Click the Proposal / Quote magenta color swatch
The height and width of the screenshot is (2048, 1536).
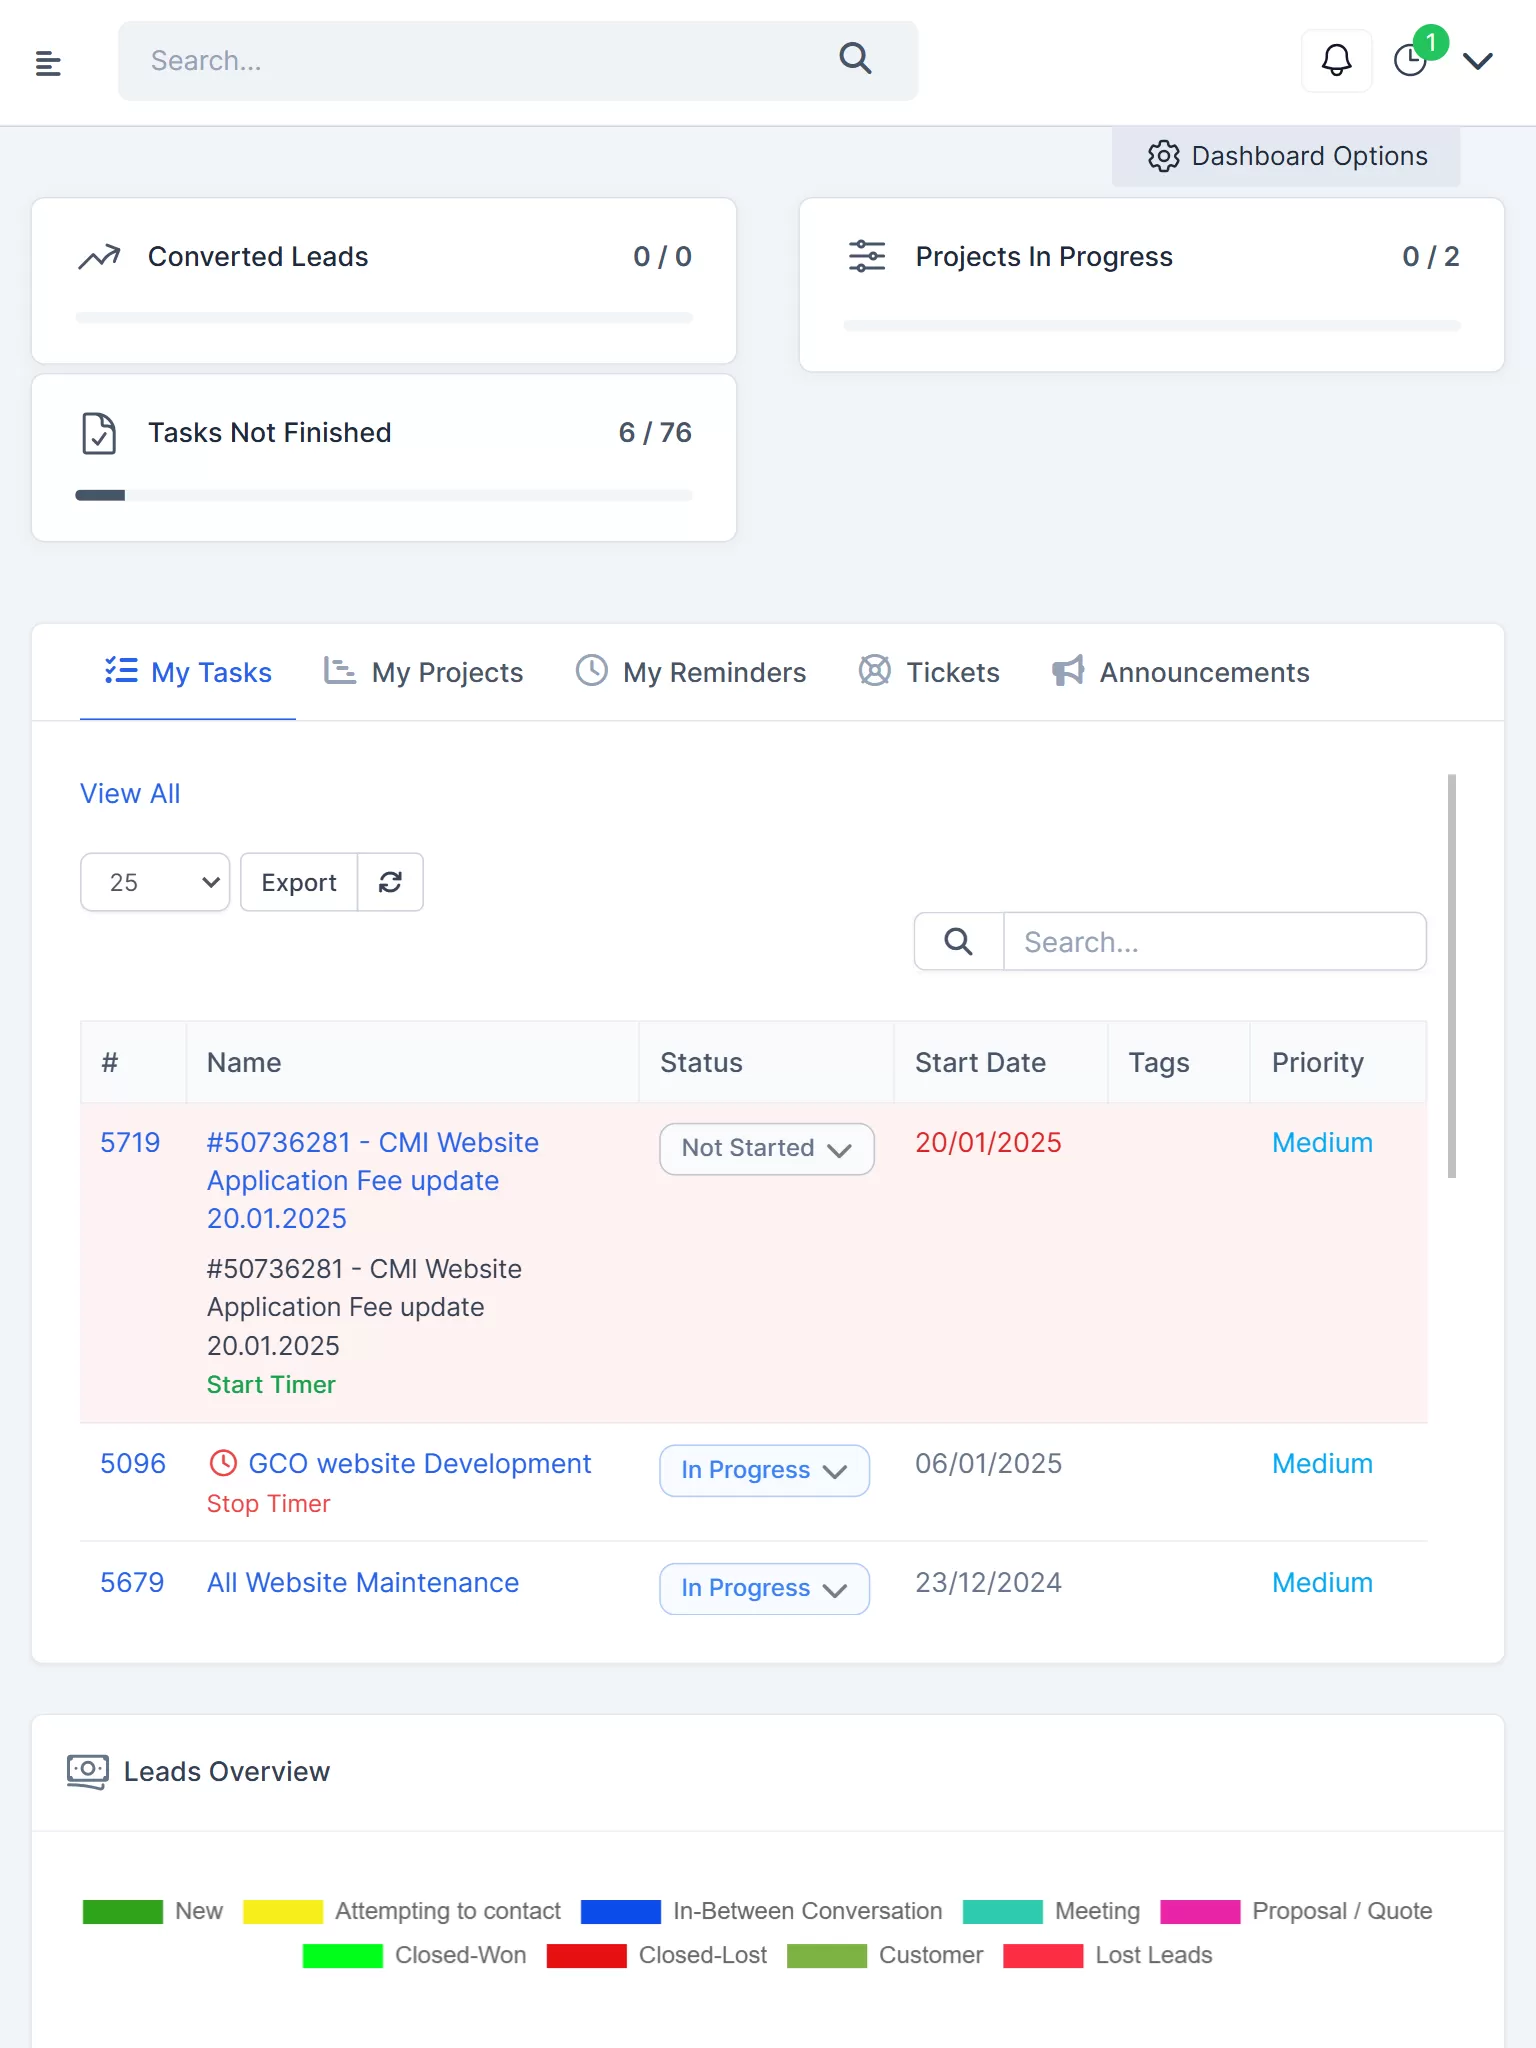coord(1200,1911)
